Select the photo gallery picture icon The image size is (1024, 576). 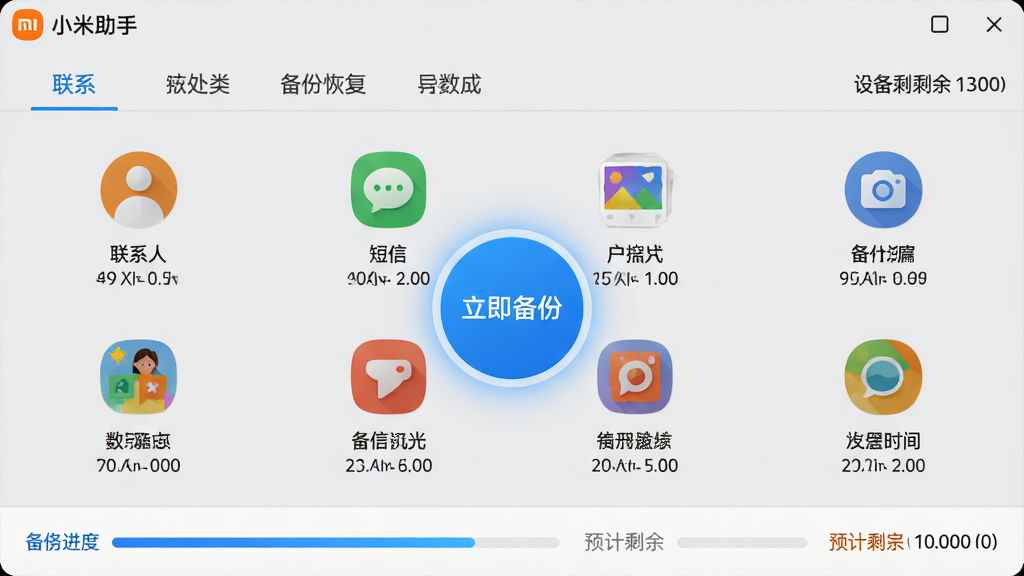pos(635,189)
